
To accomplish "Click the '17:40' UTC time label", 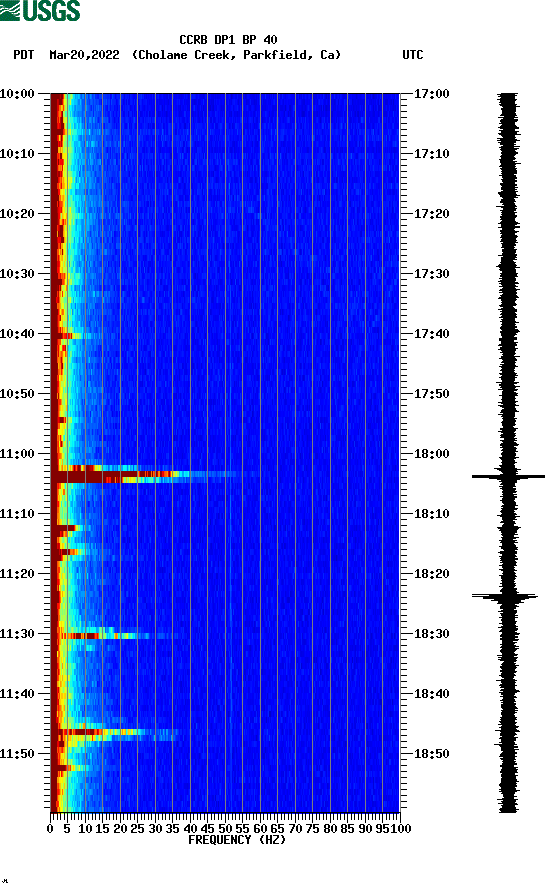I will point(431,333).
